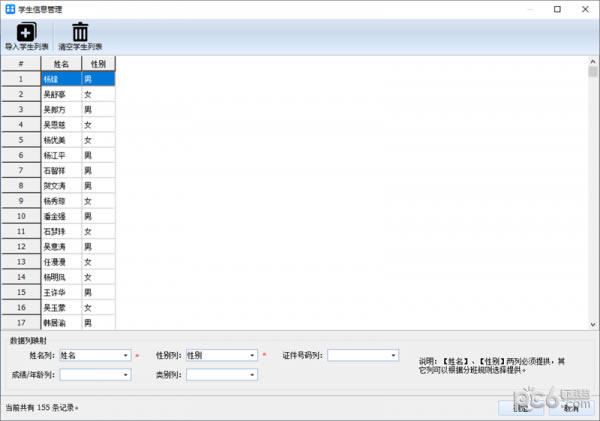600x421 pixels.
Task: Click the vertical scrollbar down arrow
Action: [x=591, y=322]
